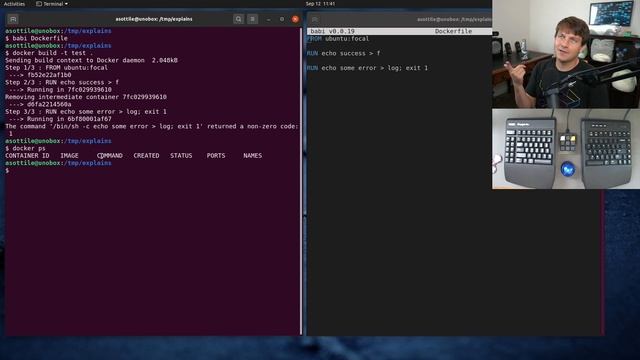Click the new tab icon in left terminal
Screen dimensions: 640x360
(x=13, y=19)
